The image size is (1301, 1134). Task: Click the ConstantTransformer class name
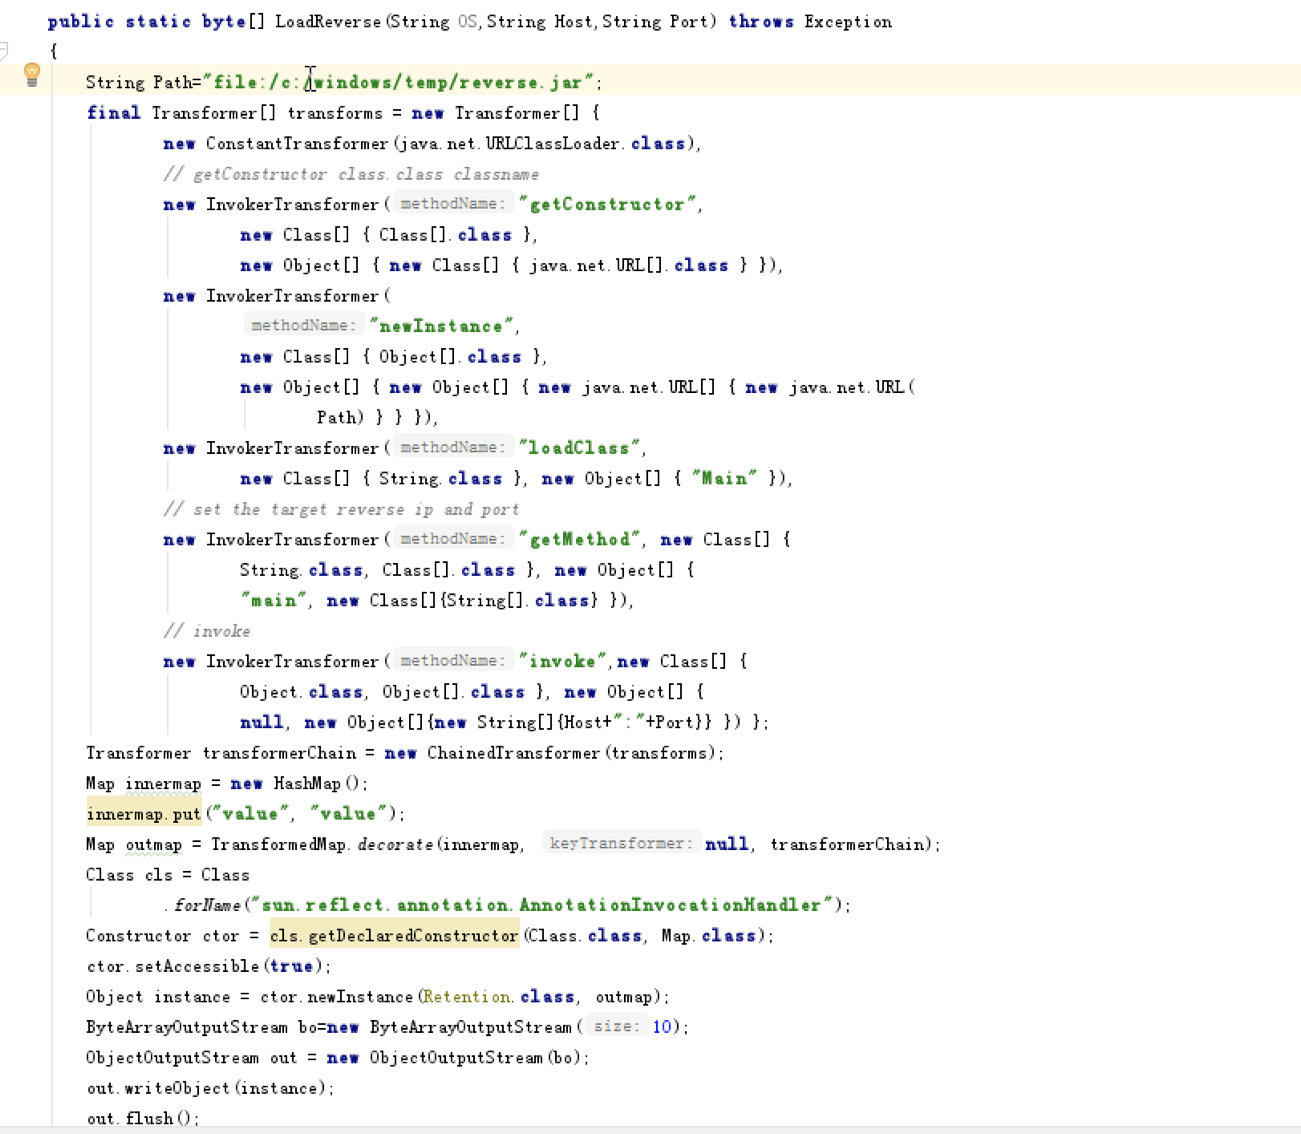(297, 144)
